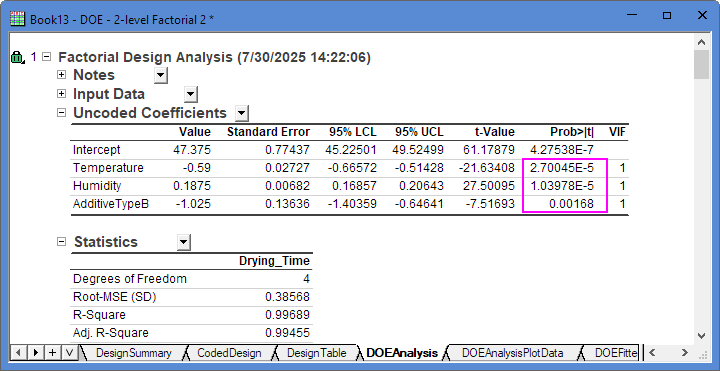Image resolution: width=720 pixels, height=371 pixels.
Task: Open the sheet list V button
Action: 69,353
